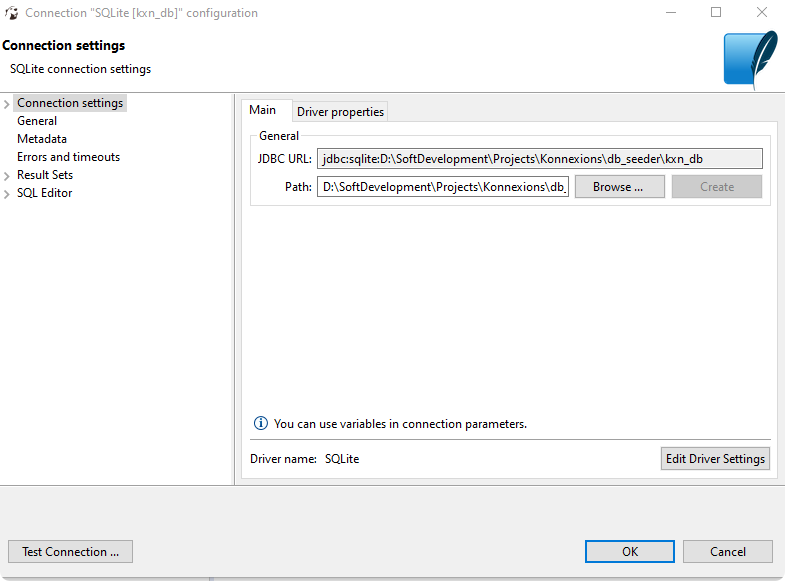Expand the Result Sets tree node
The image size is (785, 581).
pyautogui.click(x=7, y=176)
